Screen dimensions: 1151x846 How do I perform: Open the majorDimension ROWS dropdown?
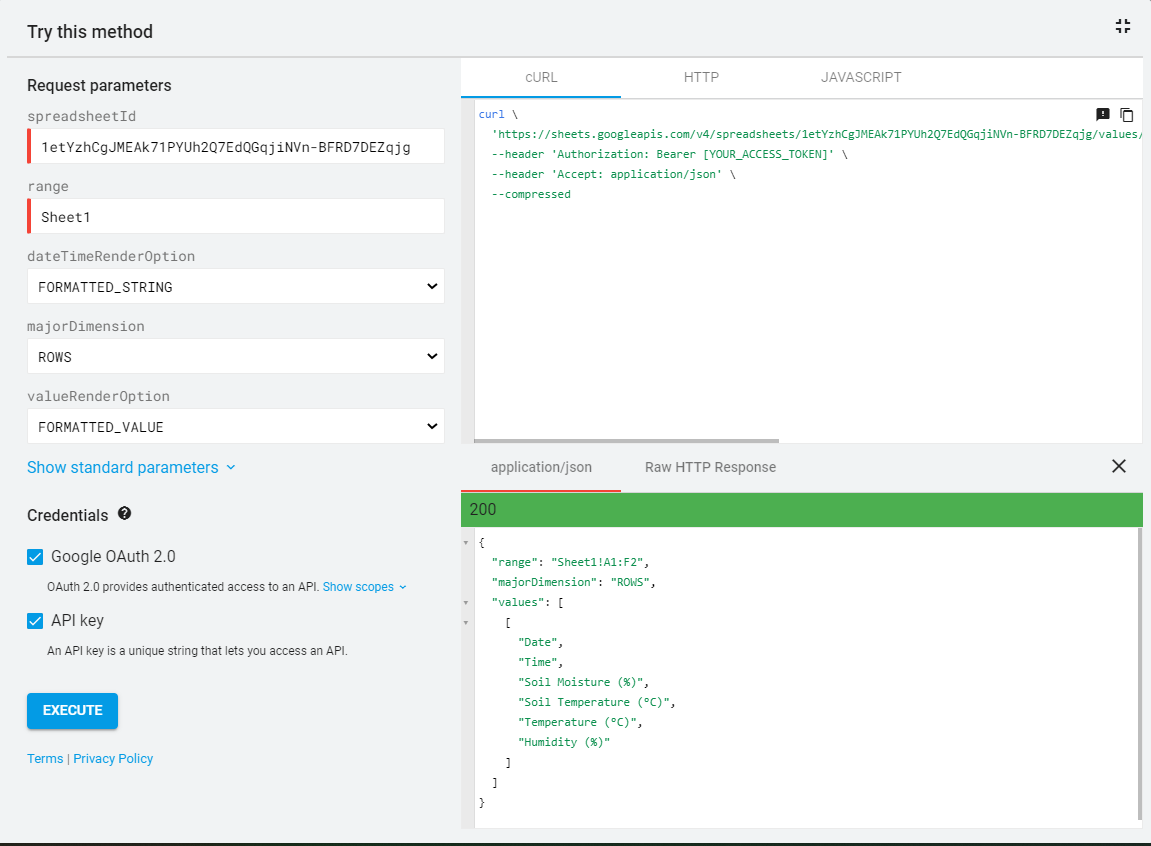(x=236, y=356)
